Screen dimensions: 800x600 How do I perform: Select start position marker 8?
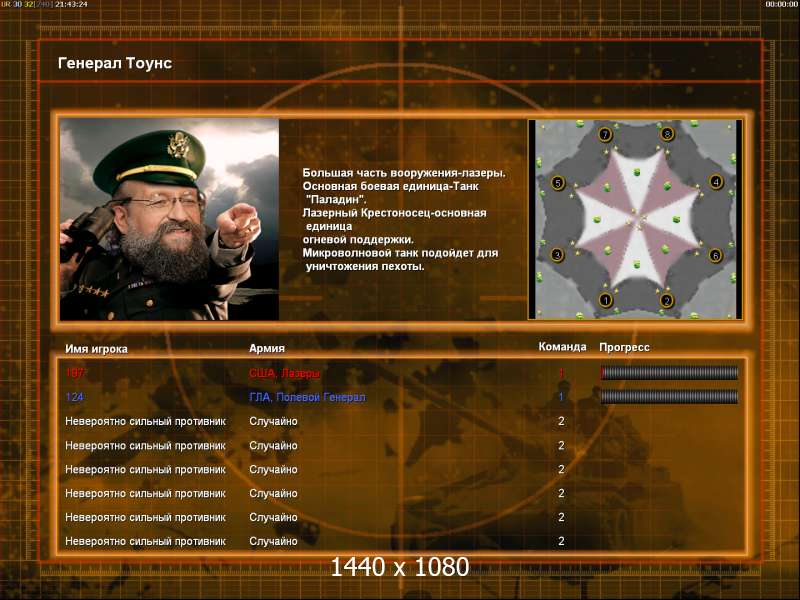click(667, 134)
